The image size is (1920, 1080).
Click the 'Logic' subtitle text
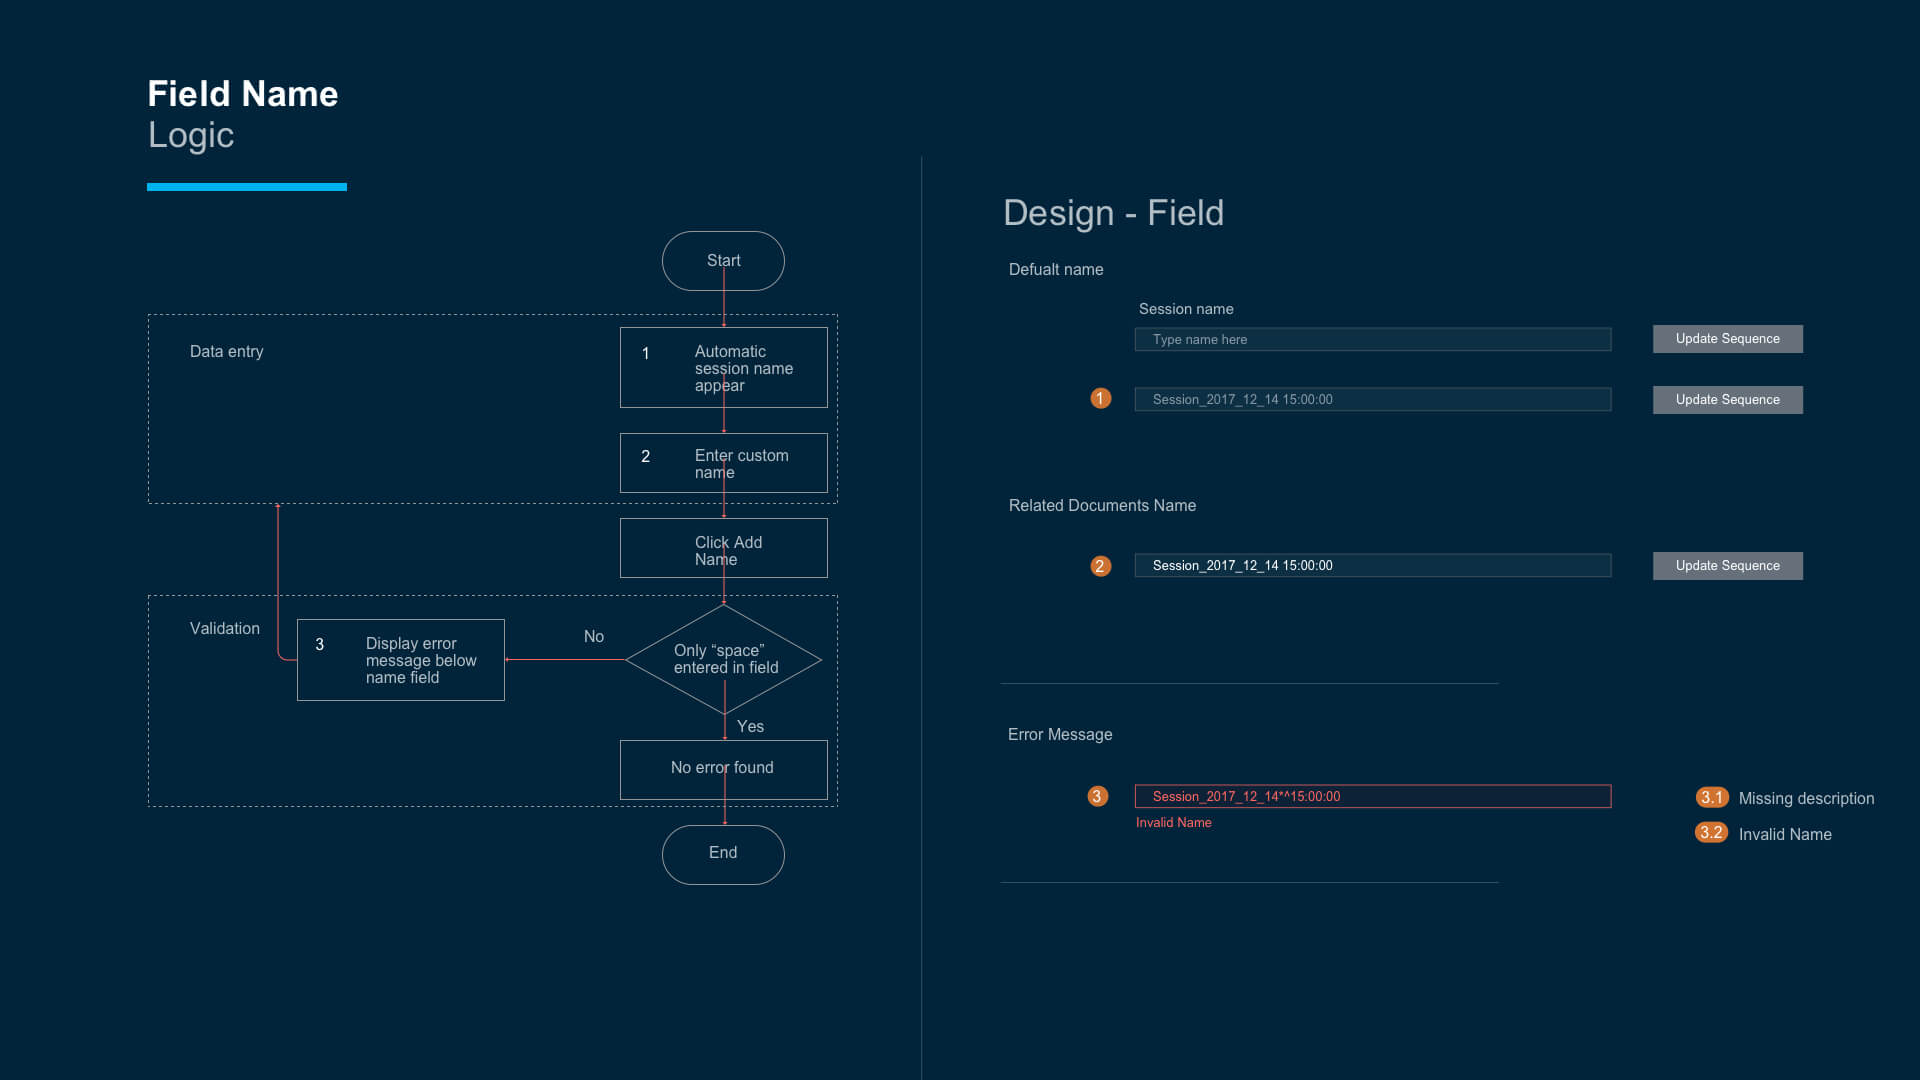coord(191,135)
